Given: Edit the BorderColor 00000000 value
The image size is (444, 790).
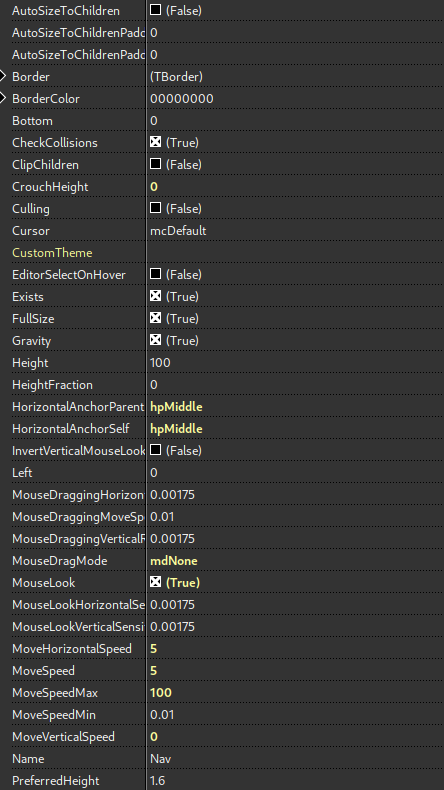Looking at the screenshot, I should pyautogui.click(x=295, y=99).
